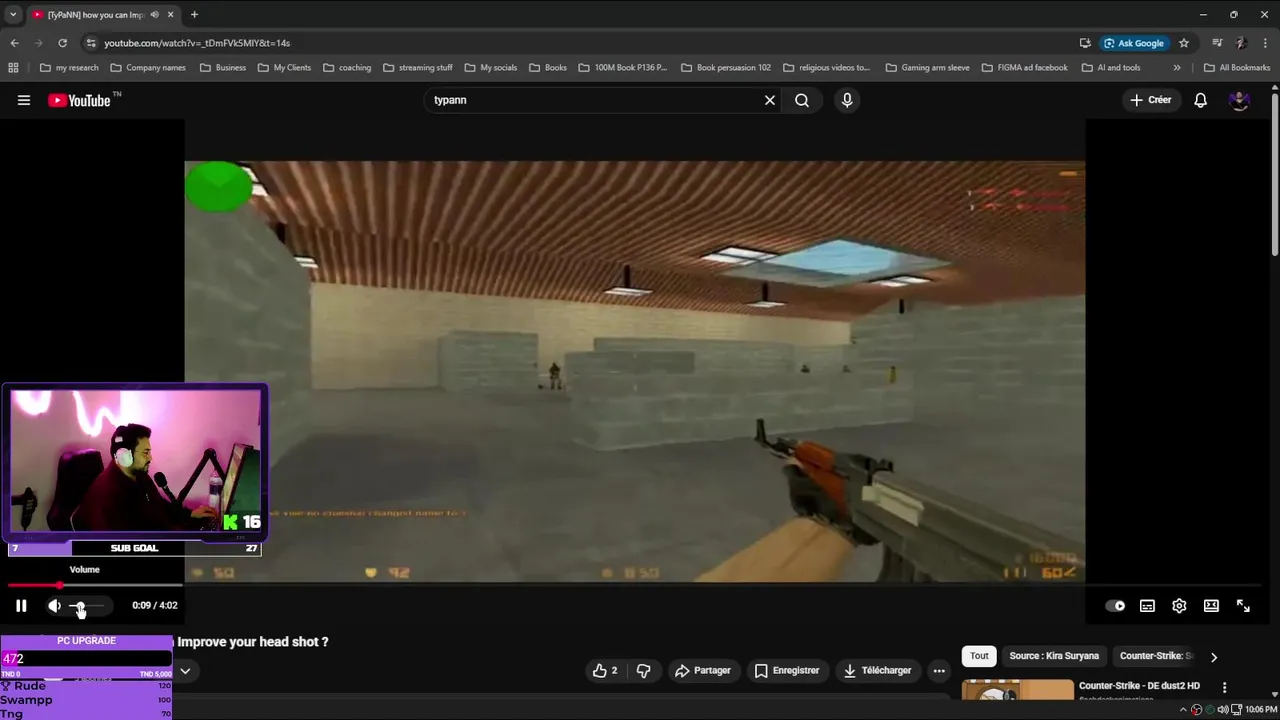Pause the YouTube video

click(21, 605)
